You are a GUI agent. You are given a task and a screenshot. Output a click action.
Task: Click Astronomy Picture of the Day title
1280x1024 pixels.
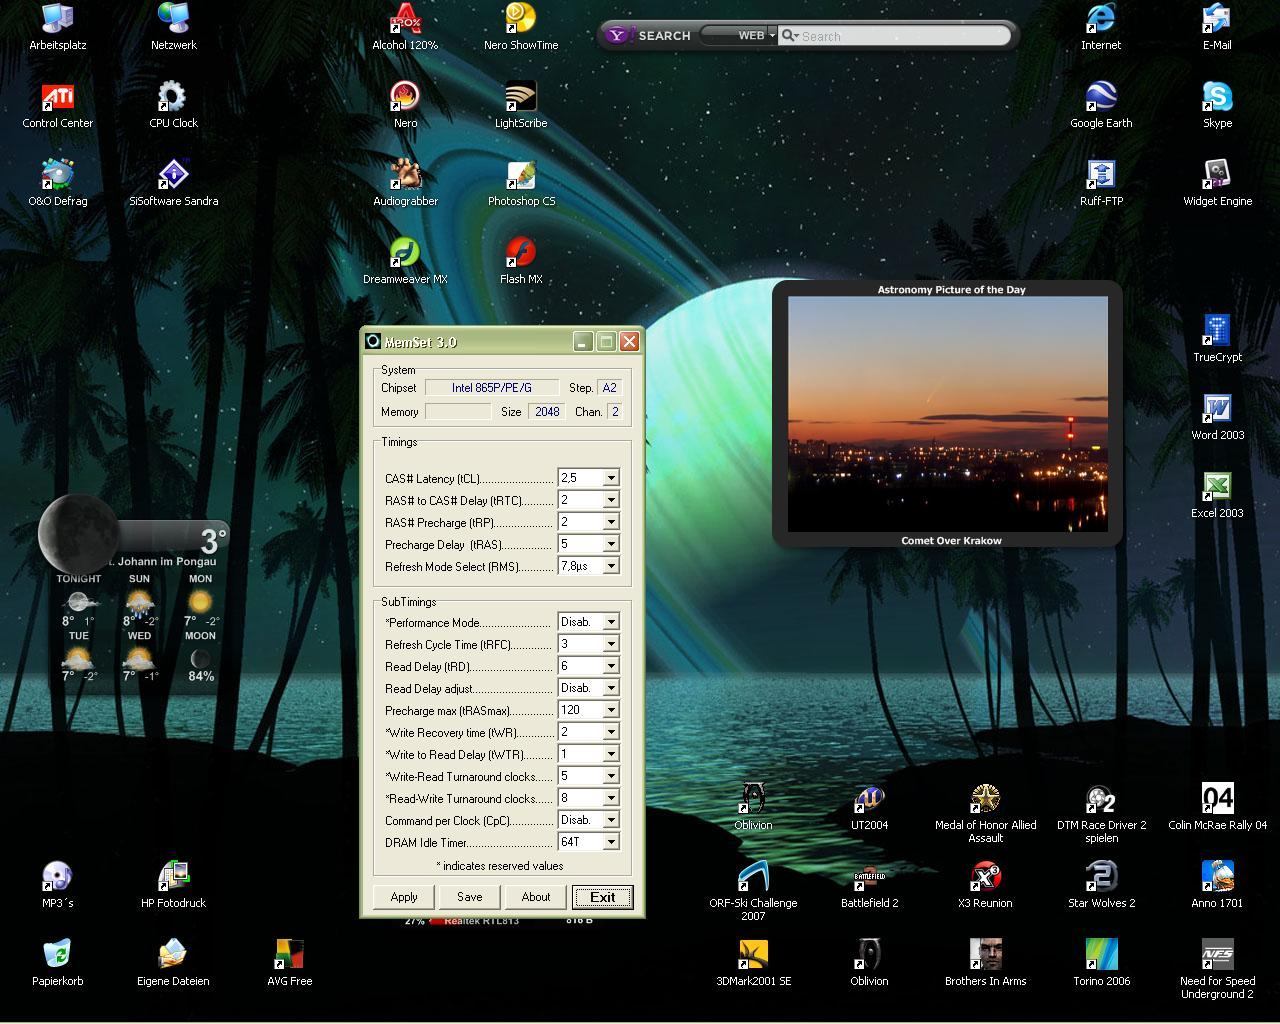click(951, 289)
